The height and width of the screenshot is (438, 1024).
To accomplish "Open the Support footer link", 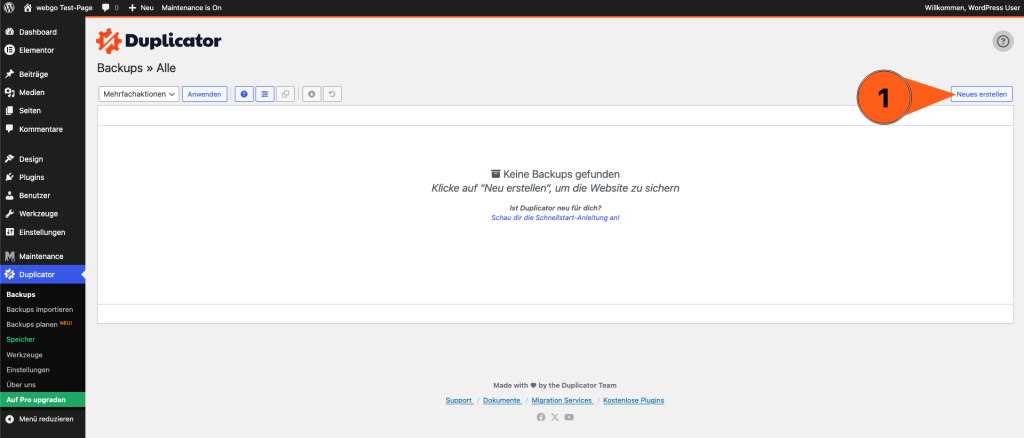I will coord(459,401).
